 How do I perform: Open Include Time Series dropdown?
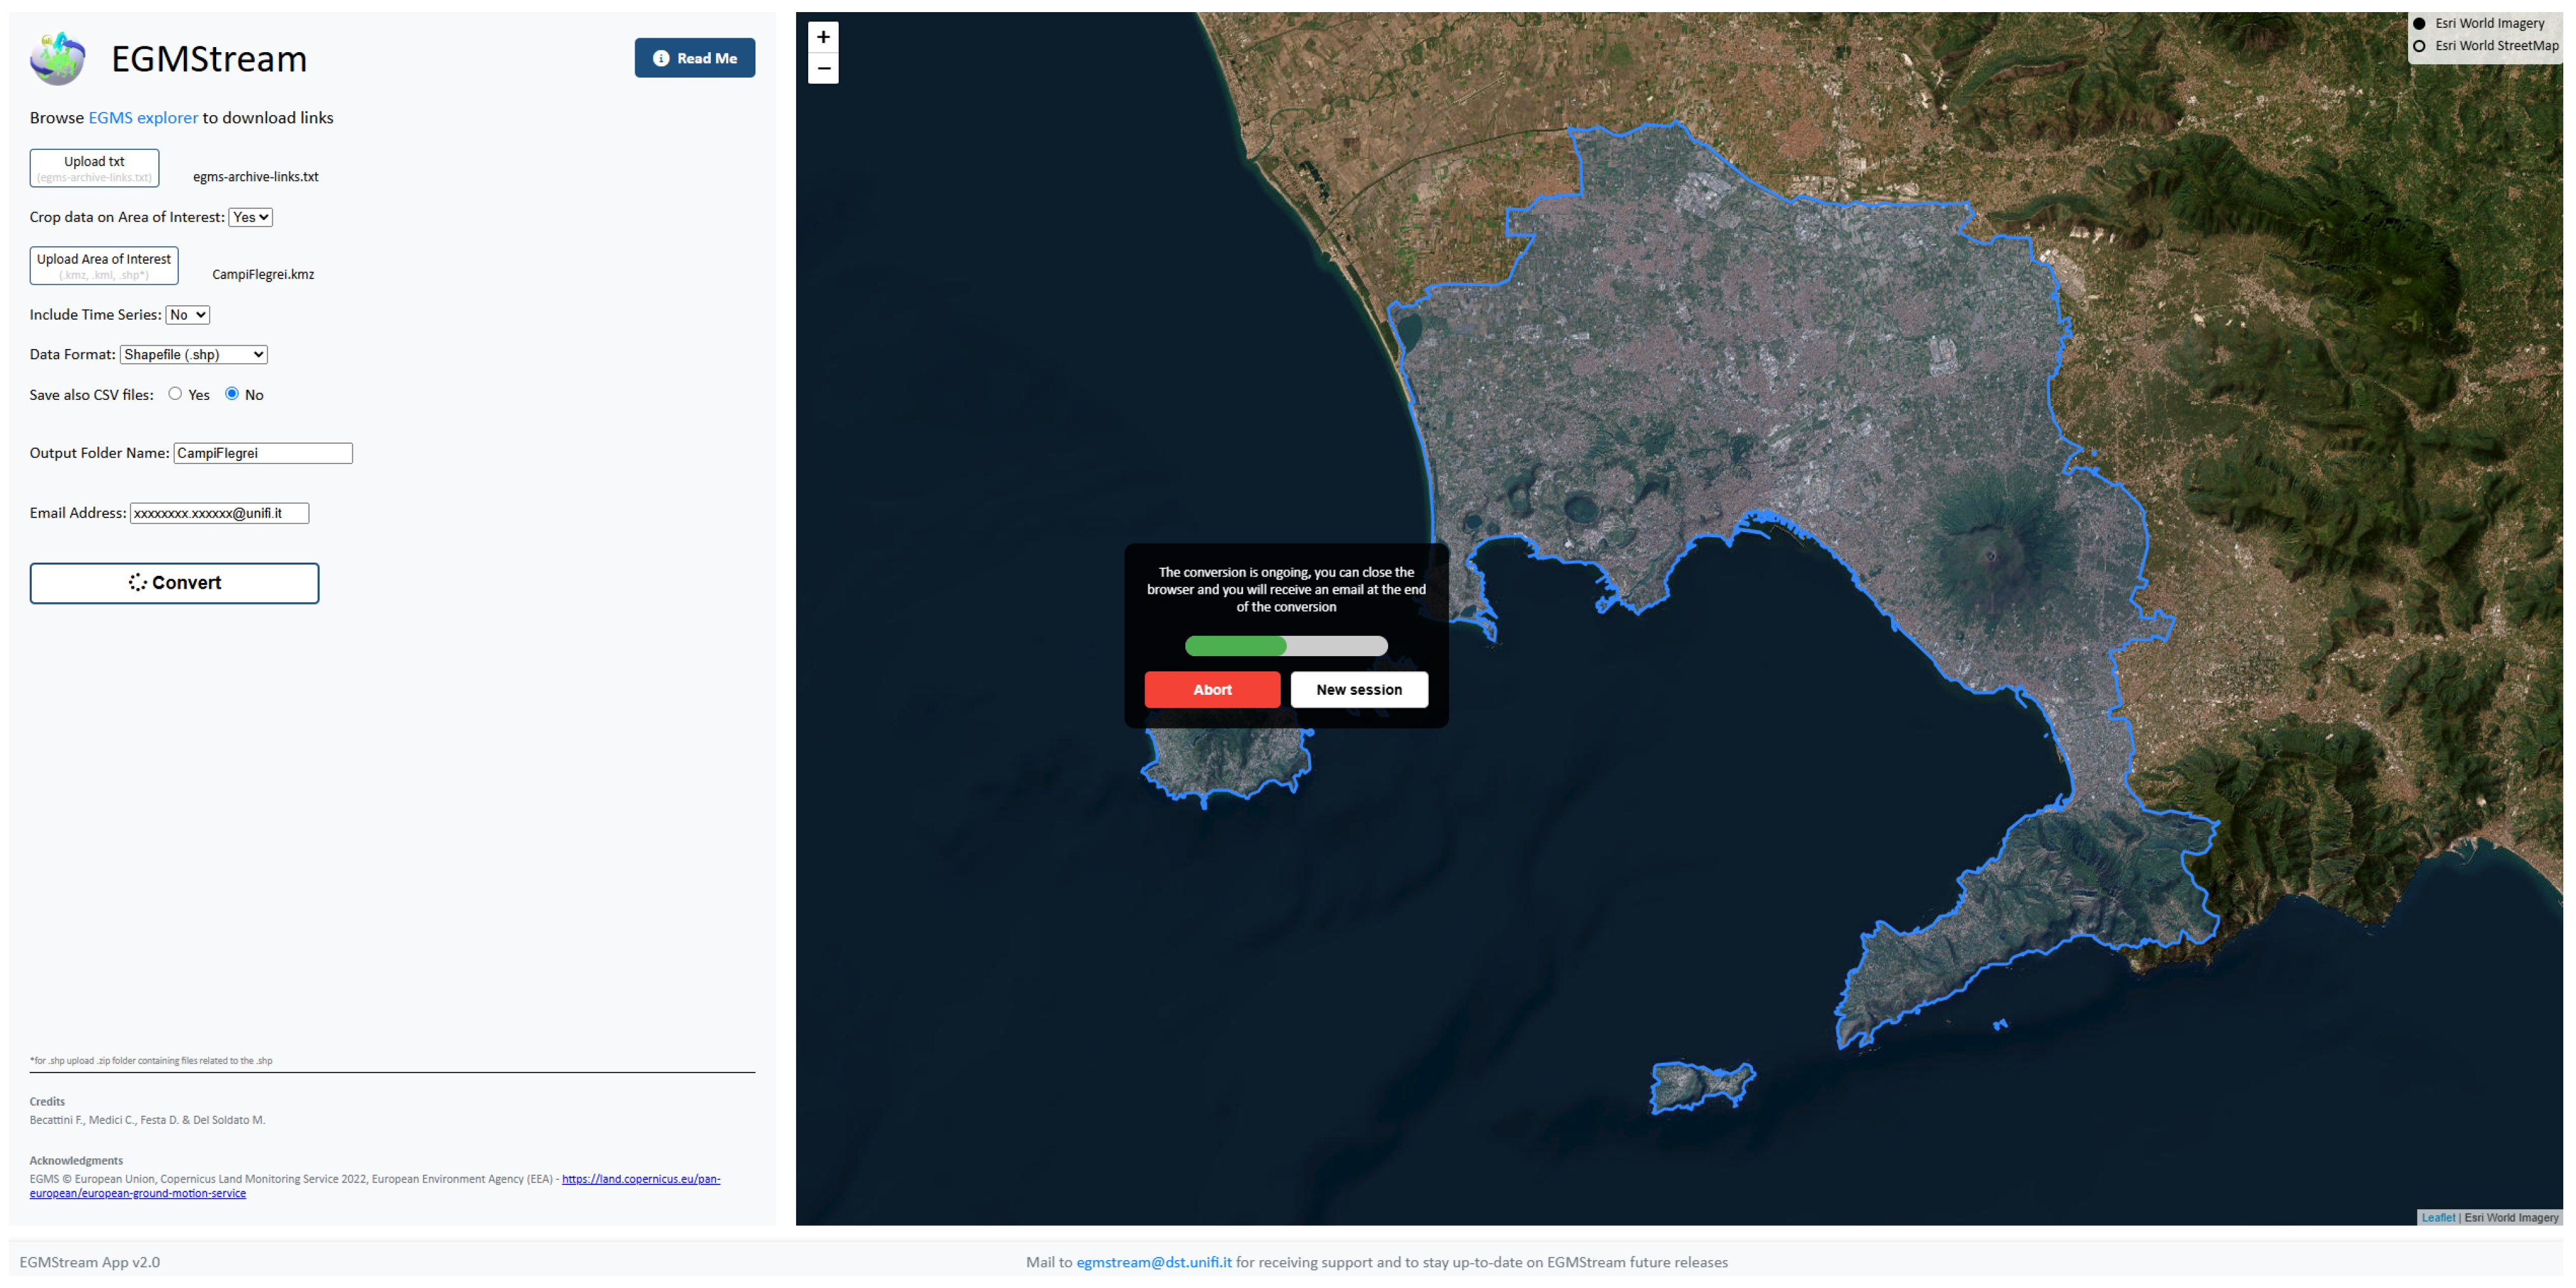(187, 315)
